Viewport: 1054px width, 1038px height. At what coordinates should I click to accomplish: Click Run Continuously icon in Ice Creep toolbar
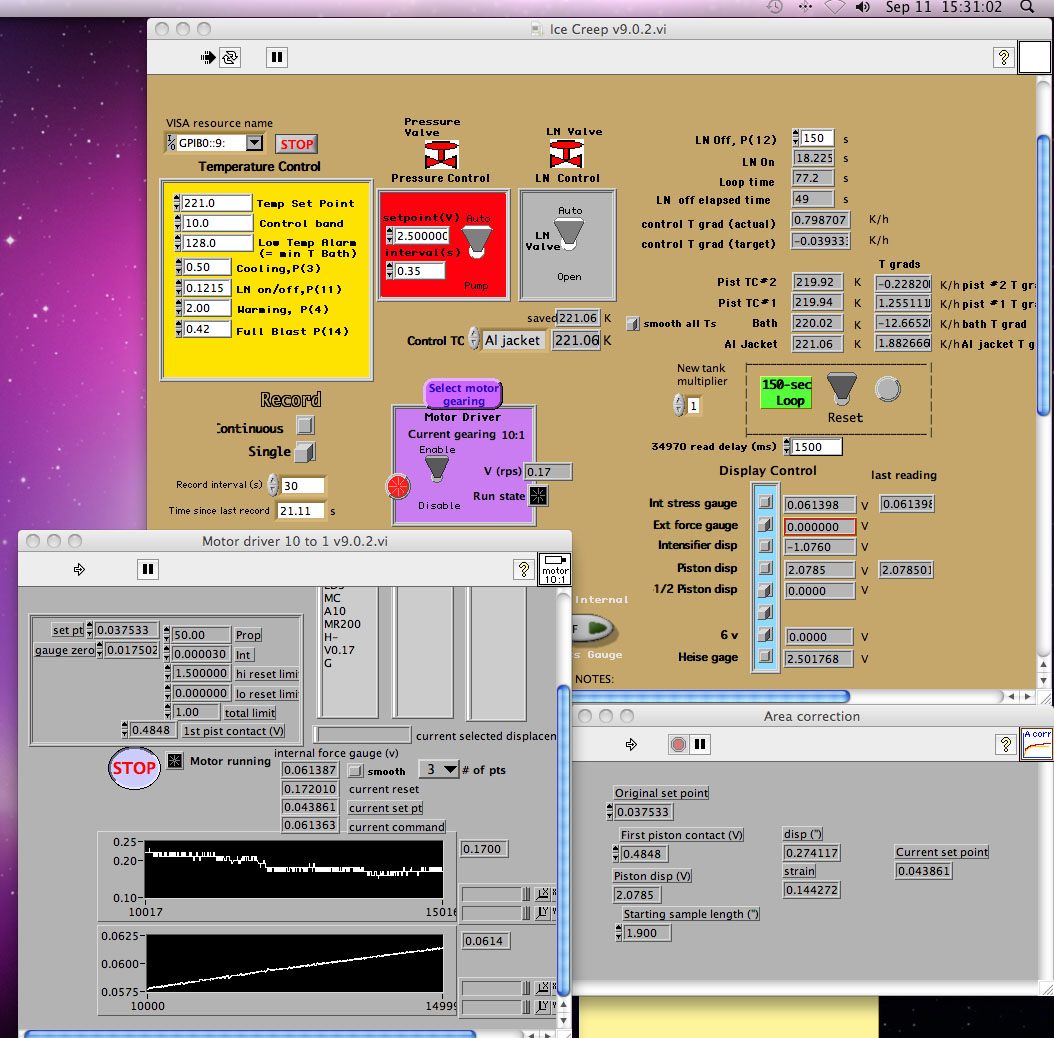(231, 58)
